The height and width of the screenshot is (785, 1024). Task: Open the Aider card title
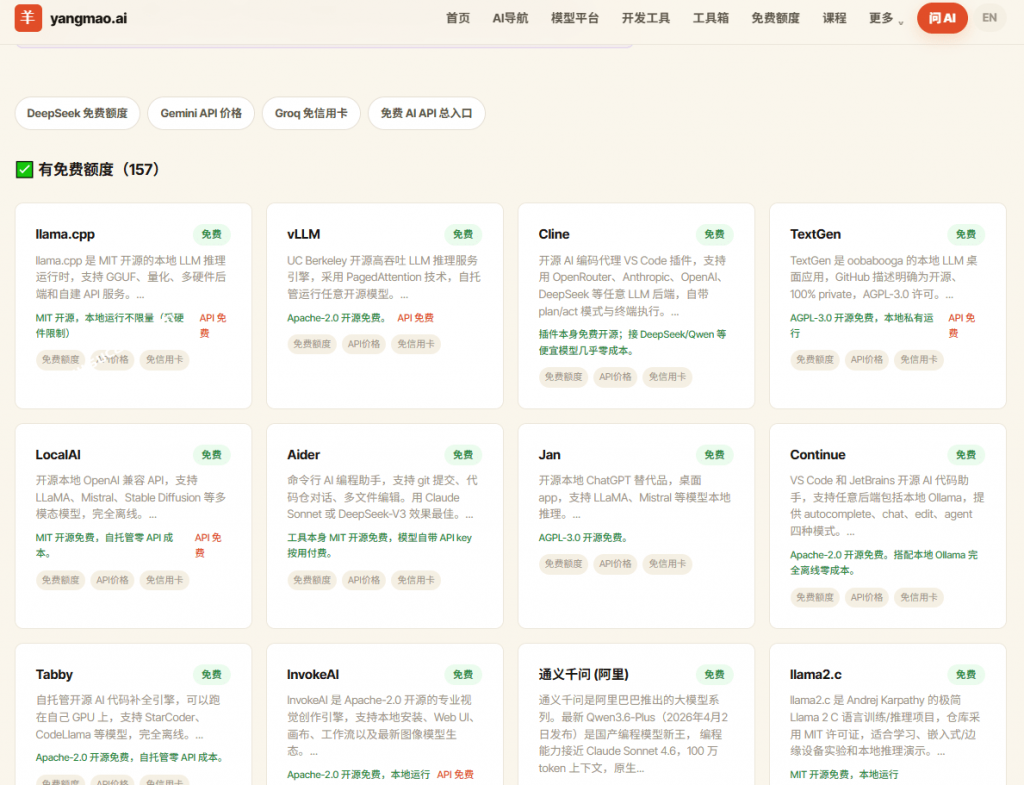coord(304,455)
